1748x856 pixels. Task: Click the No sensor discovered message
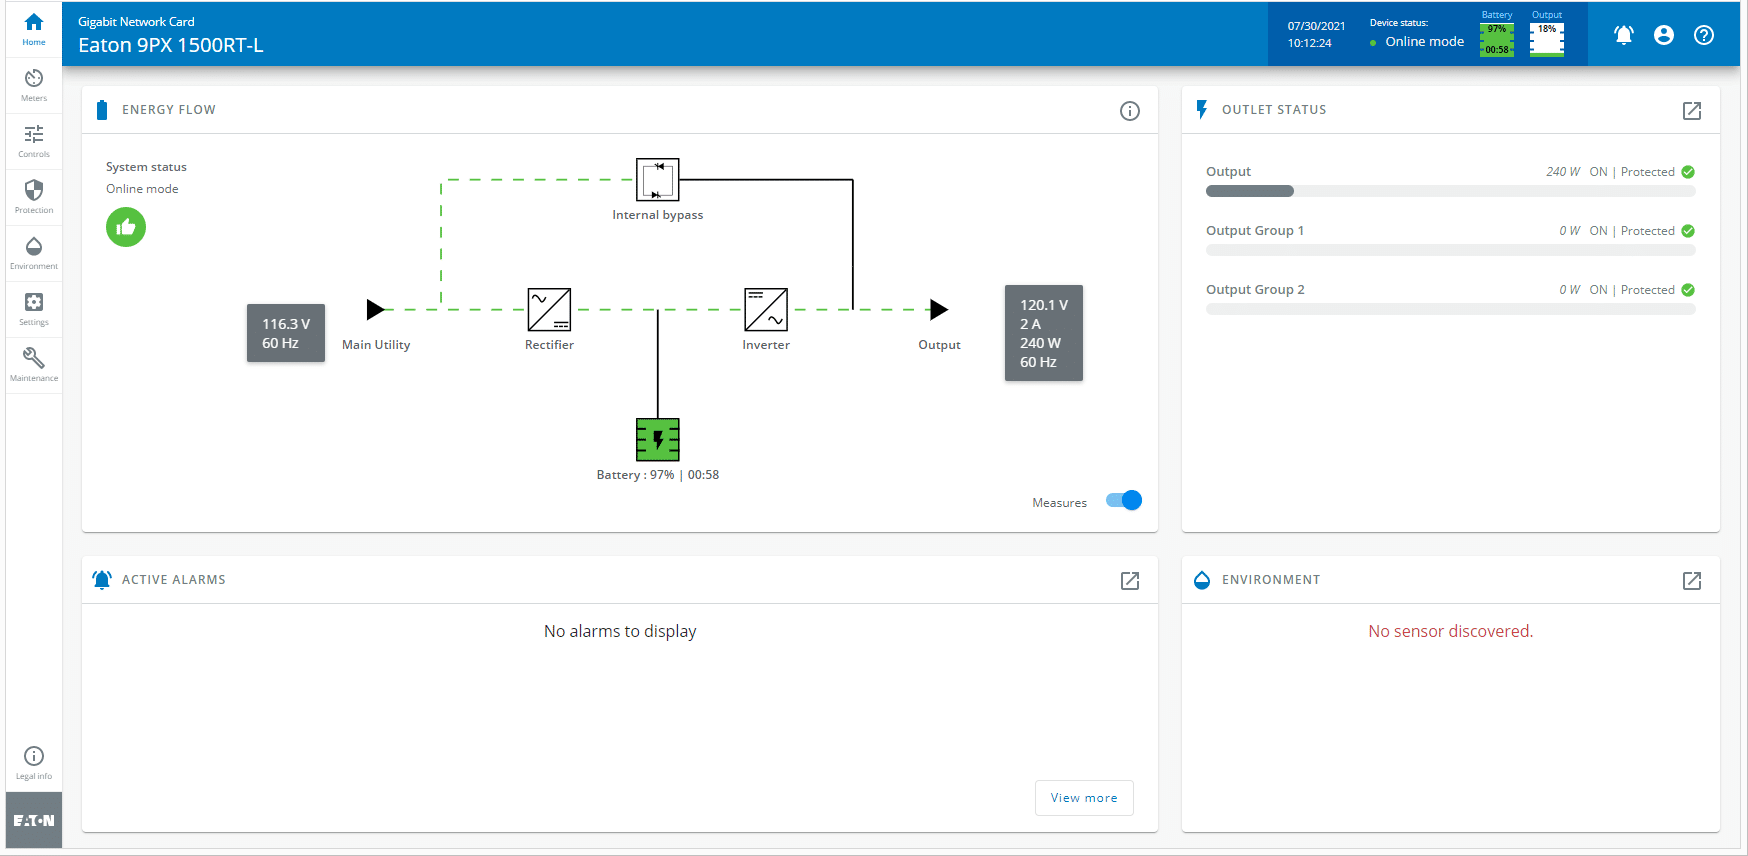tap(1450, 631)
